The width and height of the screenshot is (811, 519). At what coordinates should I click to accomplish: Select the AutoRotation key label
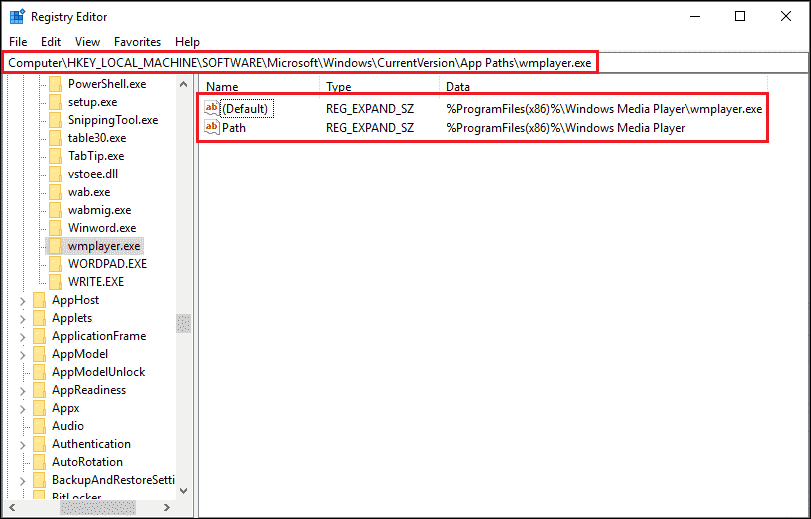point(87,462)
